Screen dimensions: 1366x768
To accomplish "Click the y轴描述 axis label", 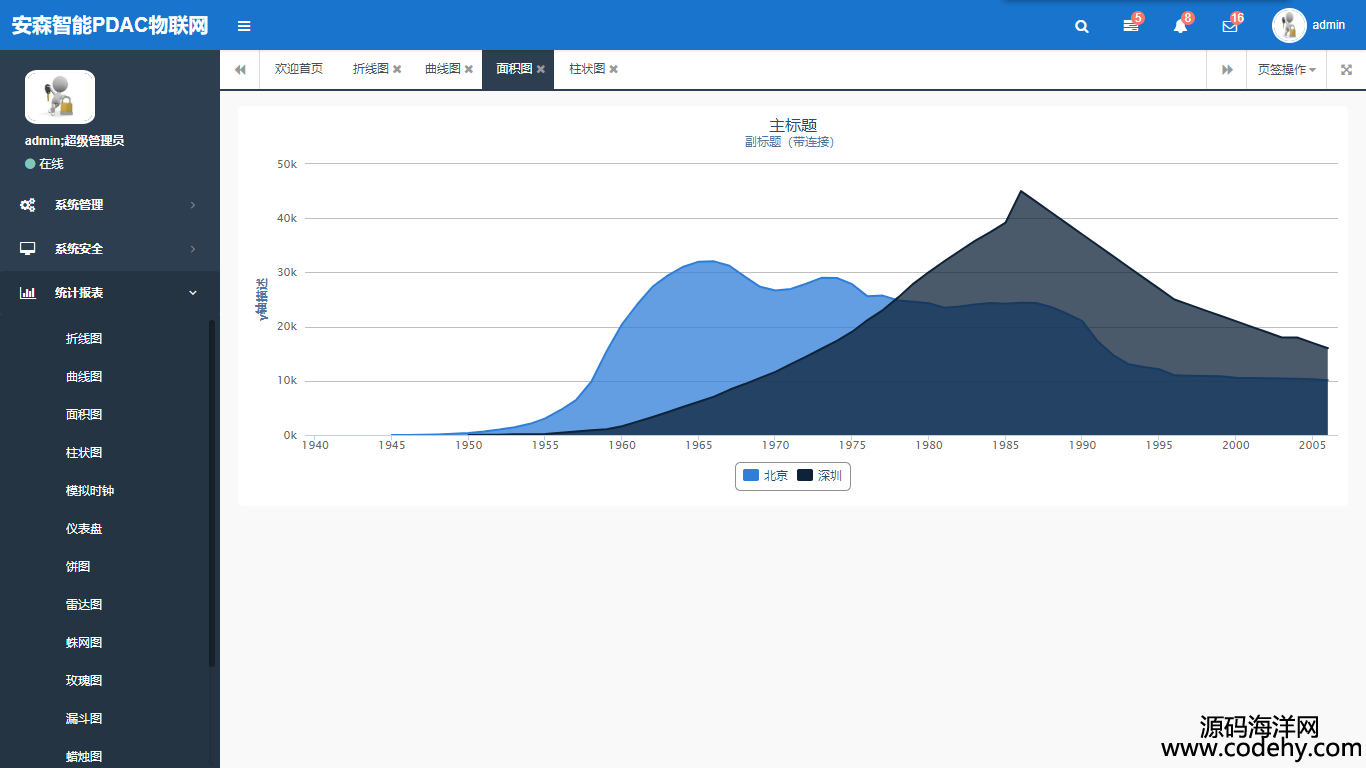I will coord(263,299).
